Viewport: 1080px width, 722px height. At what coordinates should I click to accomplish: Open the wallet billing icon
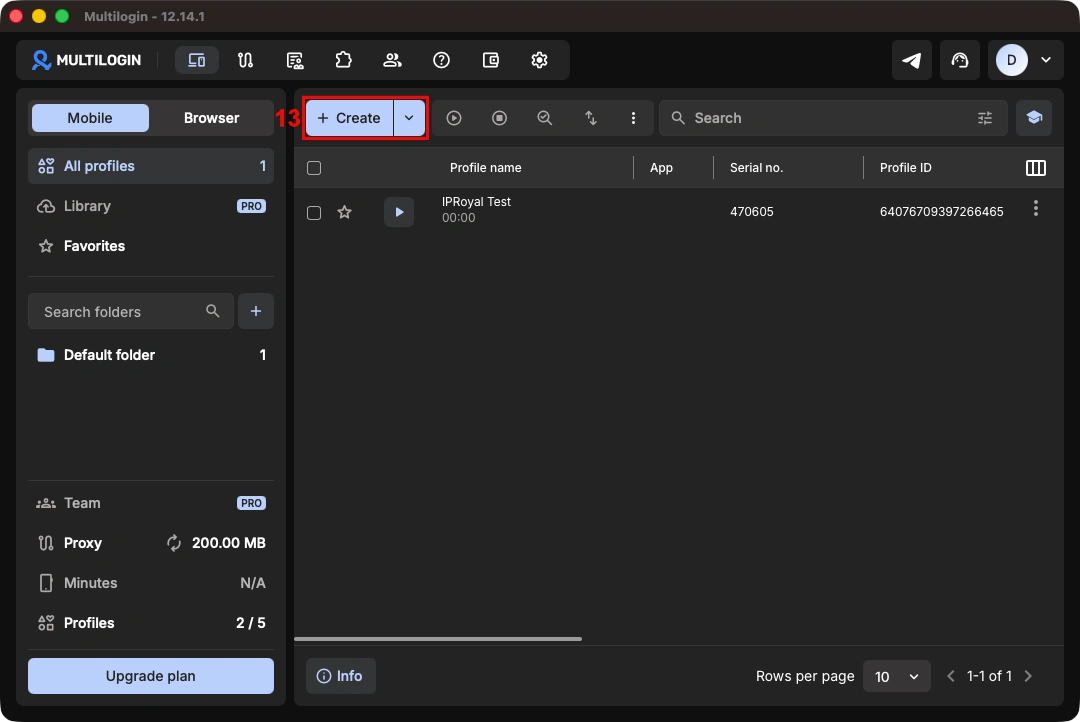tap(490, 60)
